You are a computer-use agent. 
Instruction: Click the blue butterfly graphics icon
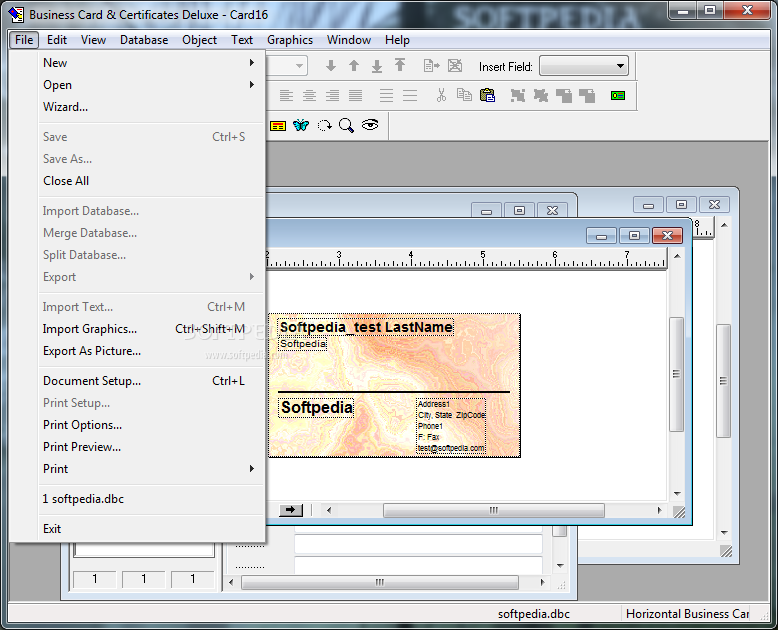(301, 125)
